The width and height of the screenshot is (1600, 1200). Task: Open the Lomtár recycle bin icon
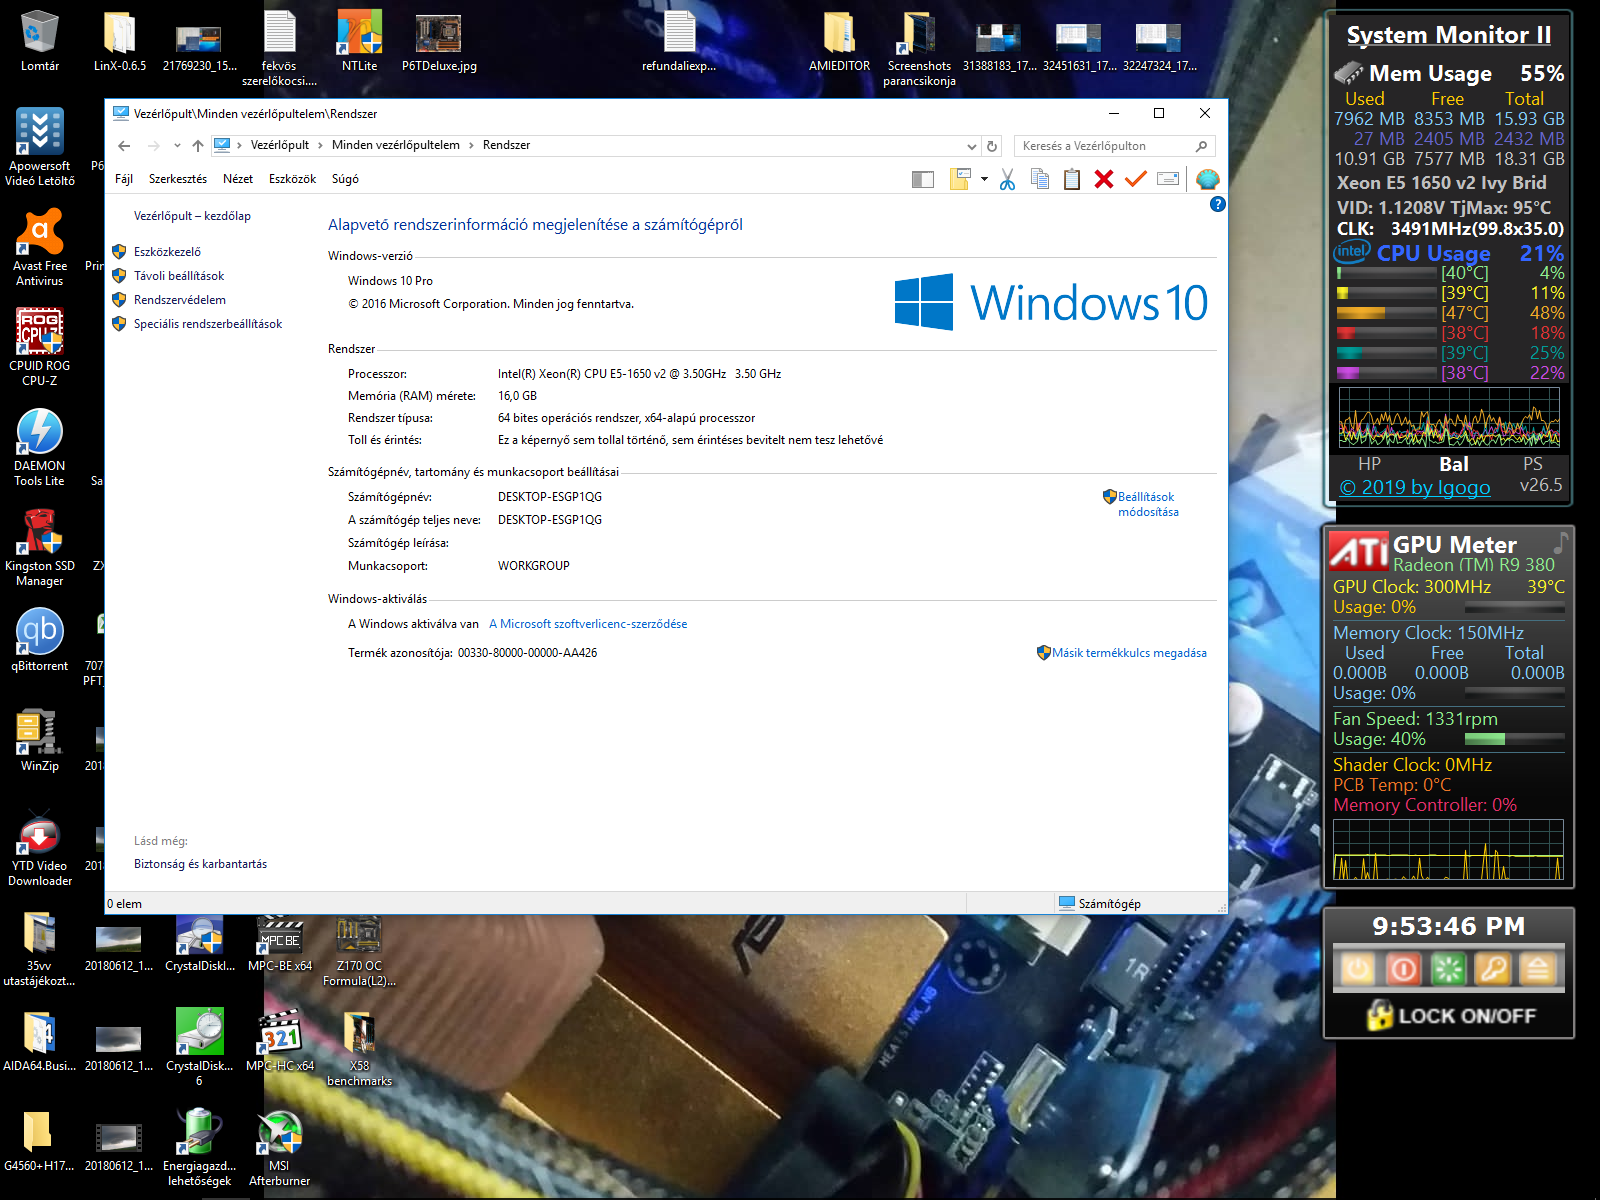coord(40,41)
